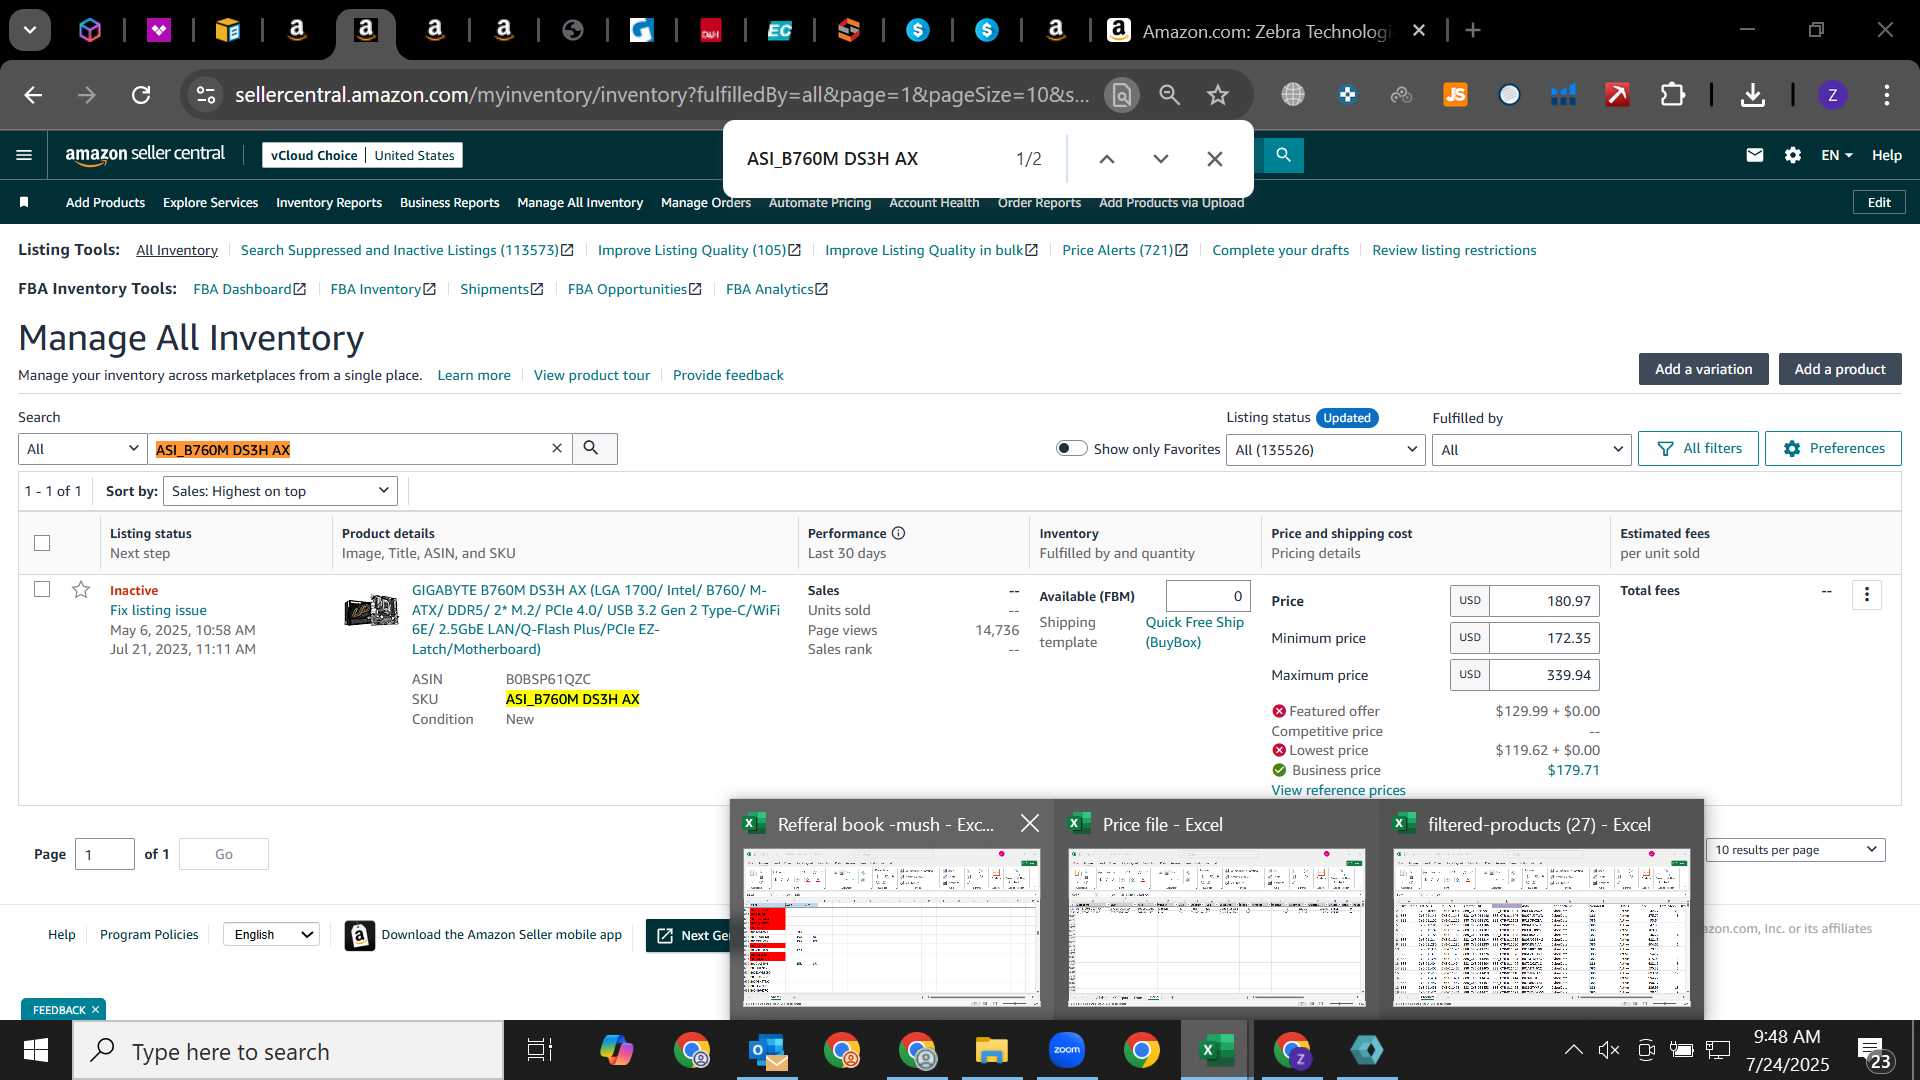Open the messages envelope icon
Viewport: 1920px width, 1080px height.
coord(1755,155)
